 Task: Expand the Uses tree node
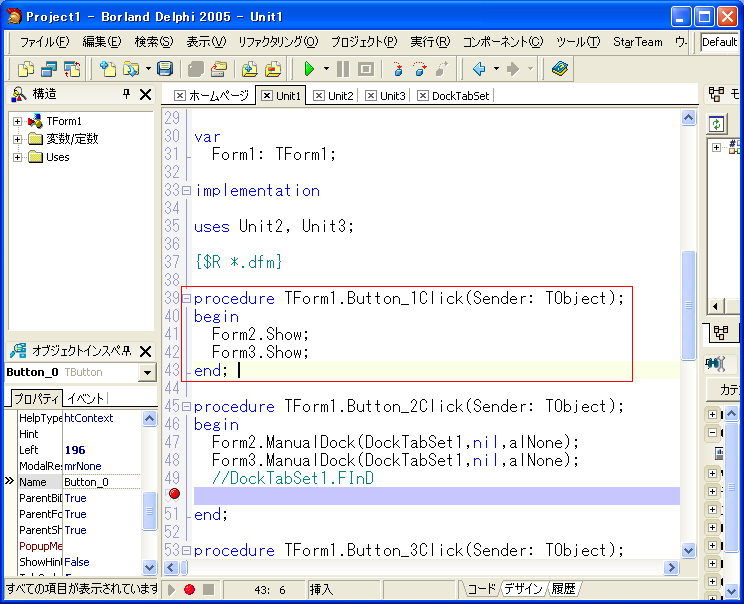pos(18,158)
